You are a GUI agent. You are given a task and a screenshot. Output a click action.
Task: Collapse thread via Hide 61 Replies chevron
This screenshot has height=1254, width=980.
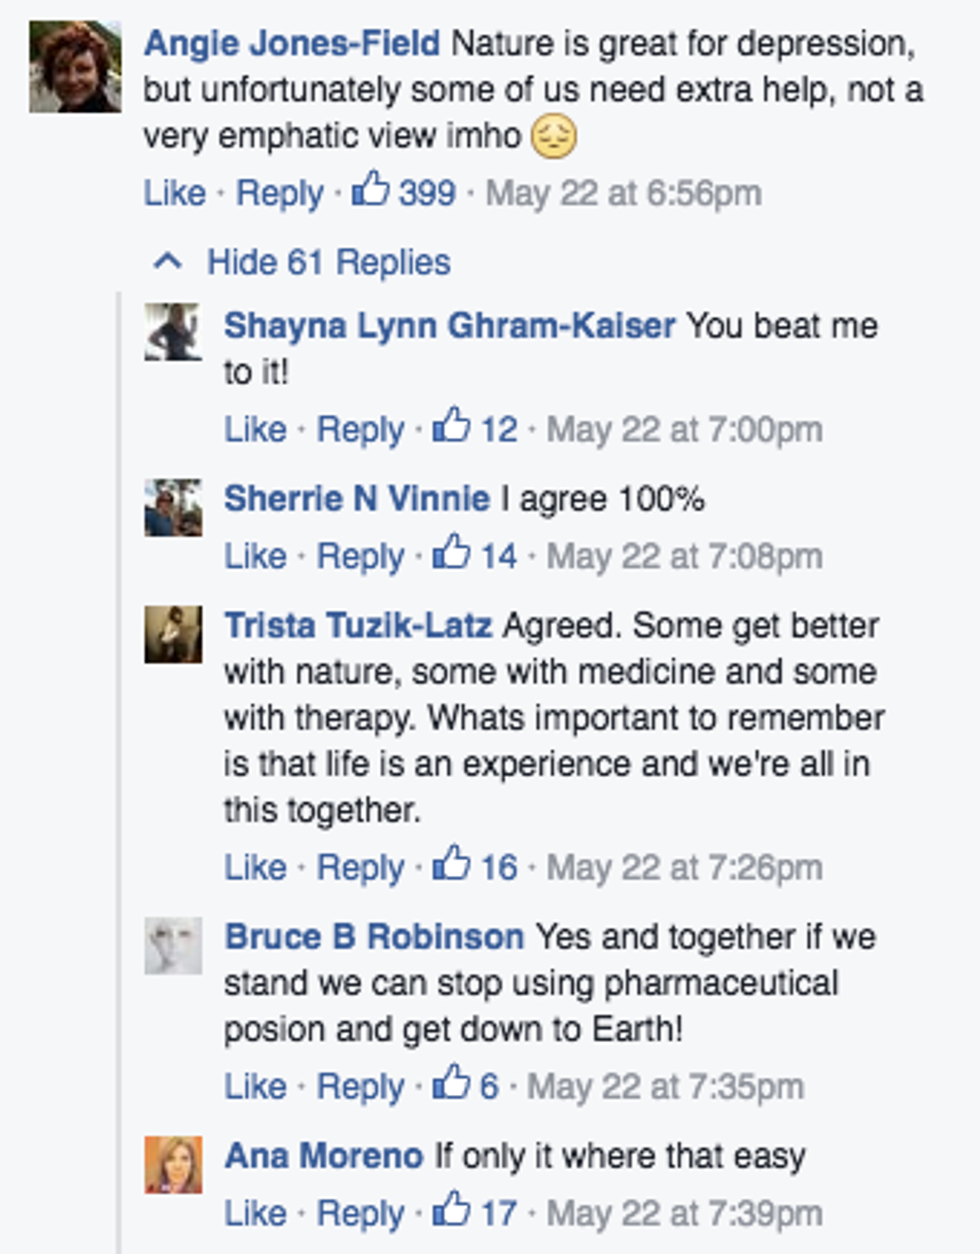[x=167, y=262]
